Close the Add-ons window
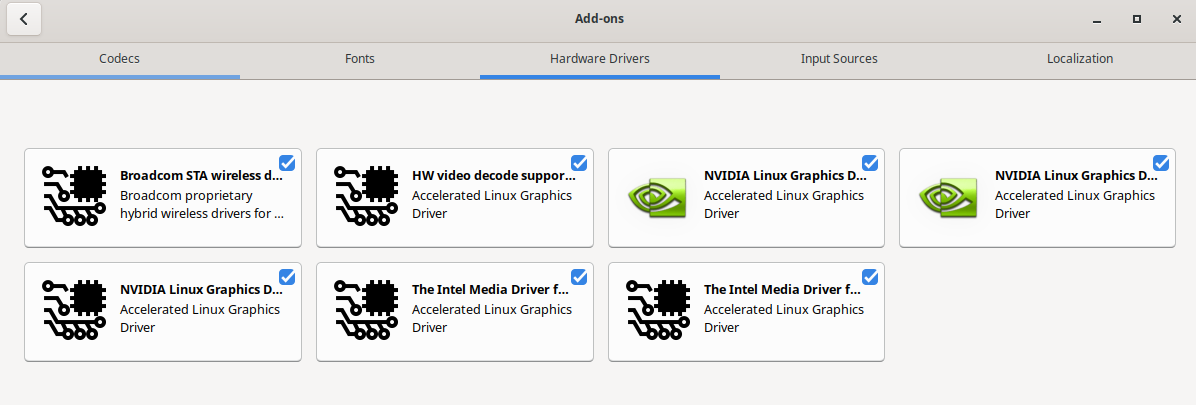 click(x=1176, y=19)
